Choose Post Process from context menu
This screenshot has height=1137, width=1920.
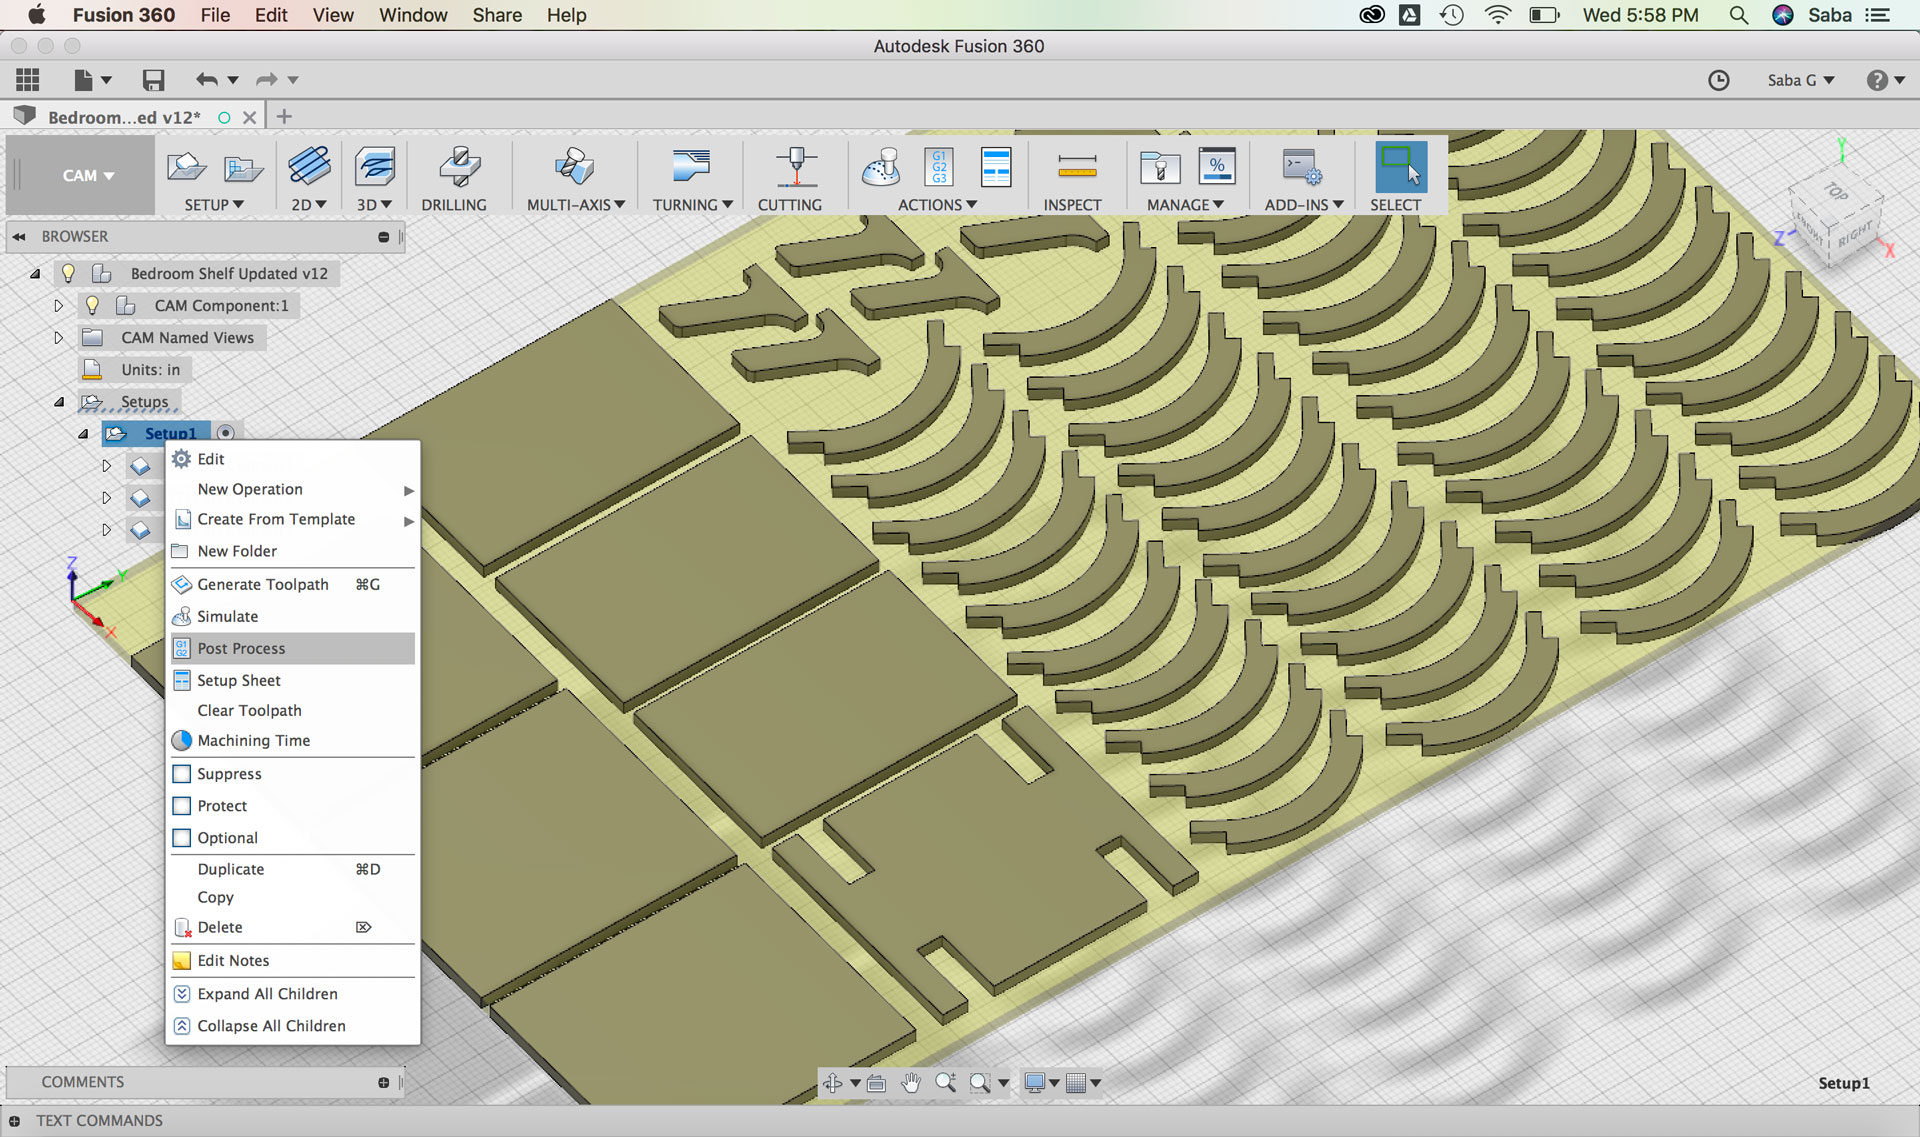241,648
